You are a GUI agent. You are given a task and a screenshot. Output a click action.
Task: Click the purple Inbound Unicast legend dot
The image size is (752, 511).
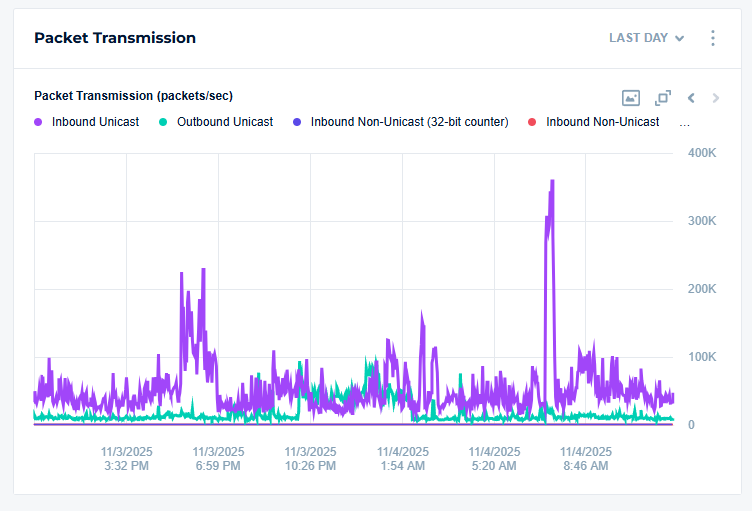[x=38, y=122]
